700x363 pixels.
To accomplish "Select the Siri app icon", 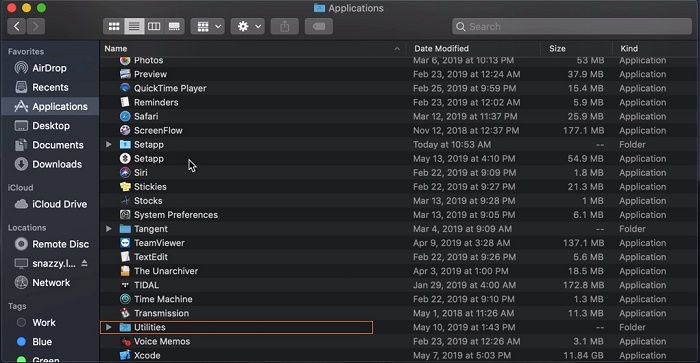I will point(125,173).
